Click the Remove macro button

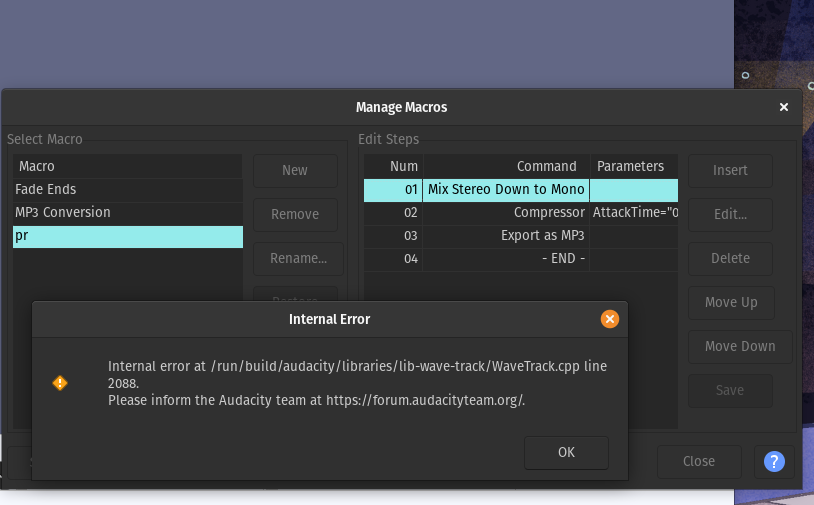pos(295,214)
